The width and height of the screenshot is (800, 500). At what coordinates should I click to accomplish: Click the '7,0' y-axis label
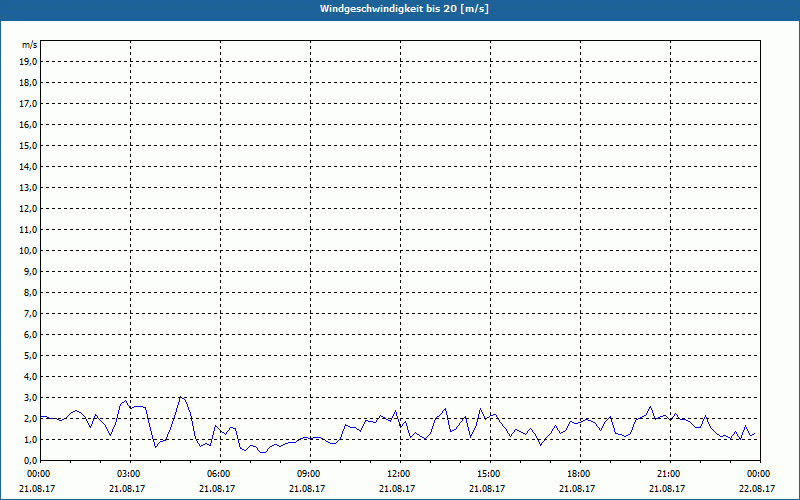[x=31, y=314]
